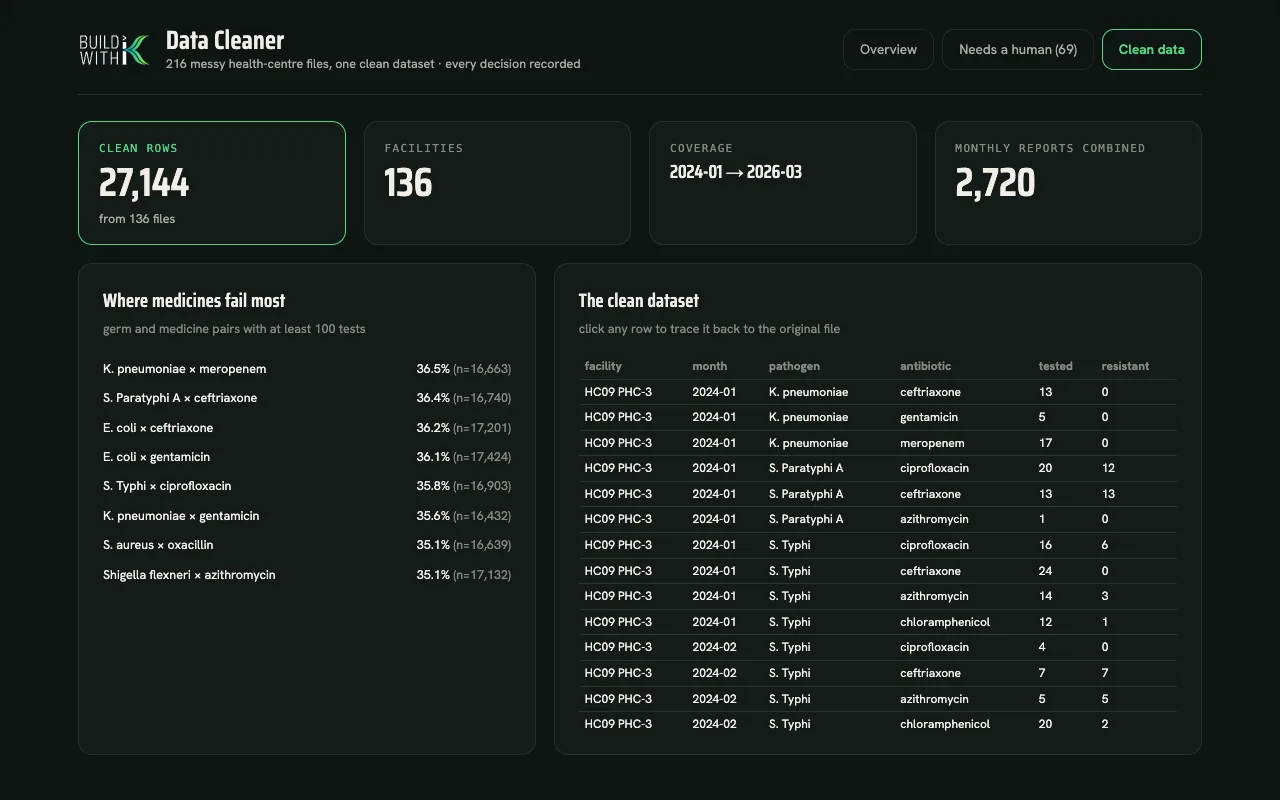Select E. coli × gentamicin row
Viewport: 1280px width, 800px height.
307,457
